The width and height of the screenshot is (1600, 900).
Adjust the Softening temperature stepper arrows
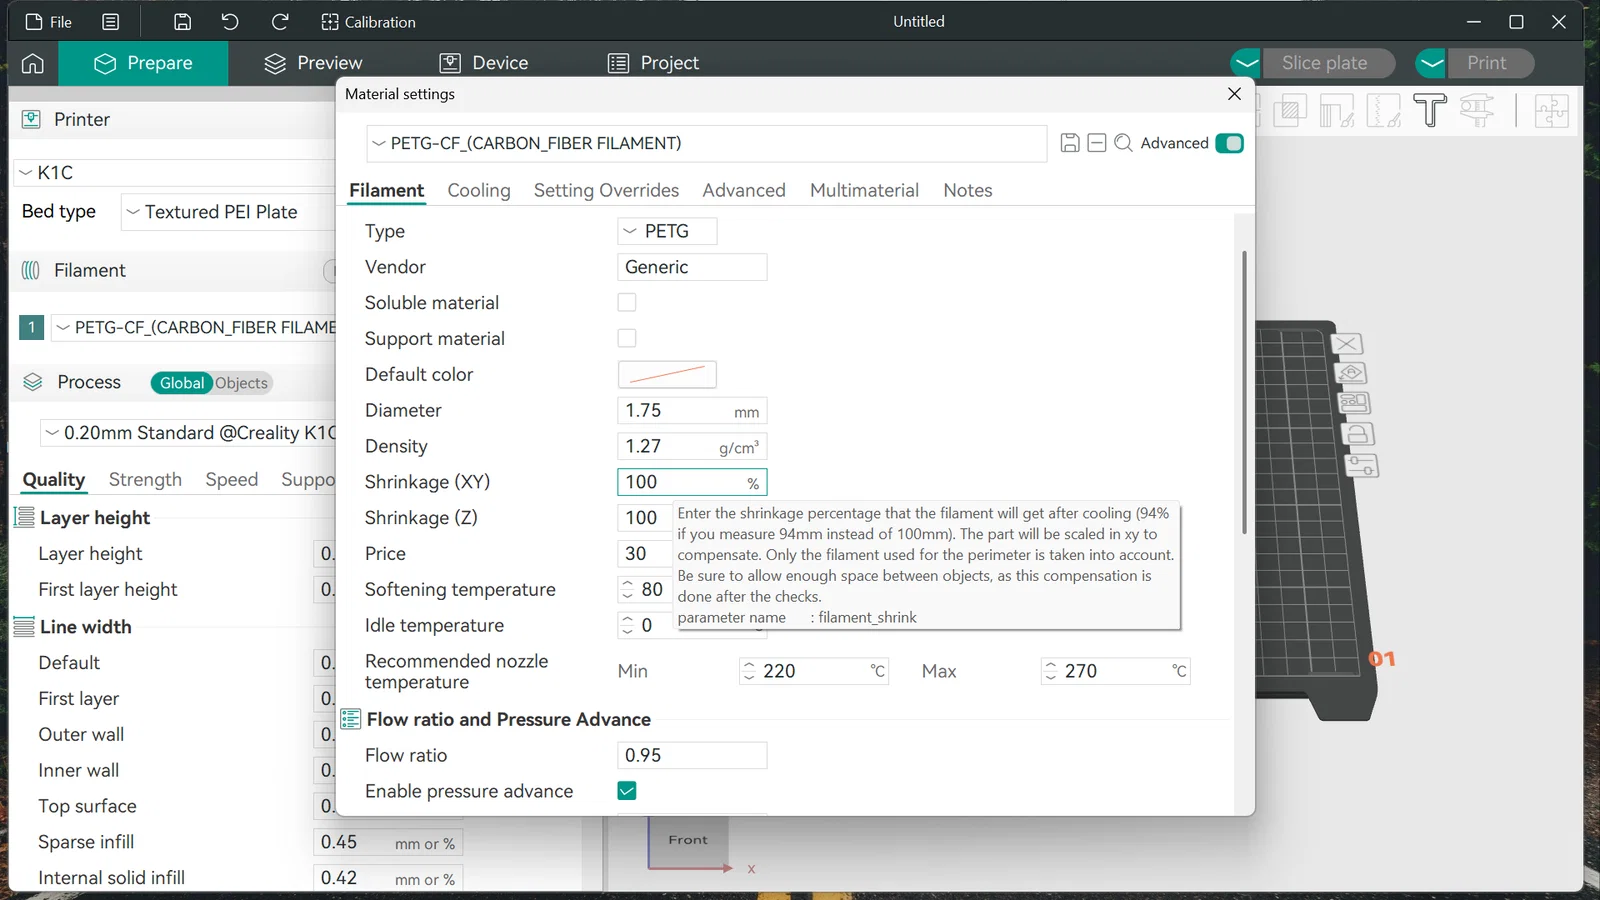click(x=628, y=590)
